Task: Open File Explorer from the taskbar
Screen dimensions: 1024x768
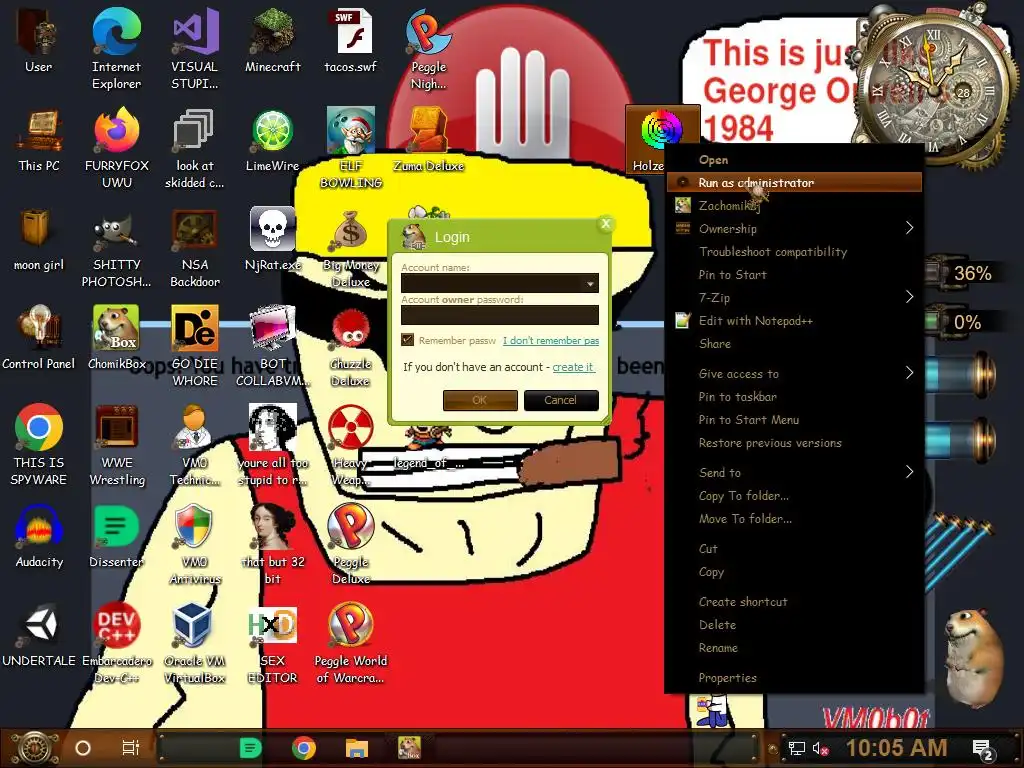Action: point(357,748)
